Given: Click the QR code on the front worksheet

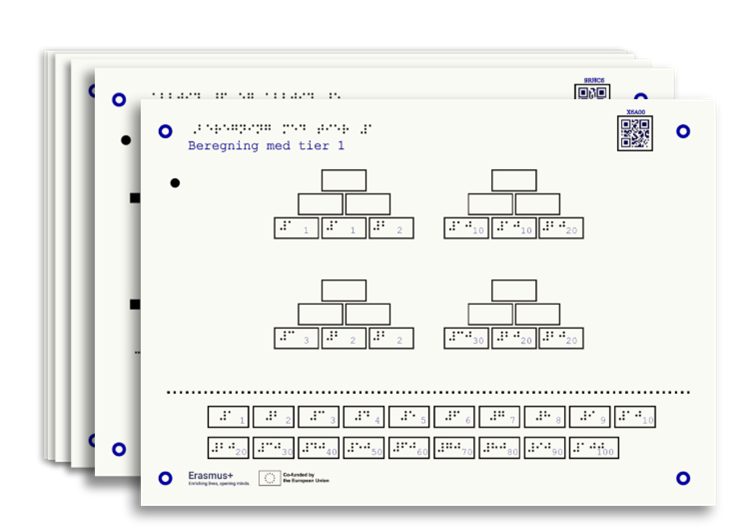Looking at the screenshot, I should (635, 133).
